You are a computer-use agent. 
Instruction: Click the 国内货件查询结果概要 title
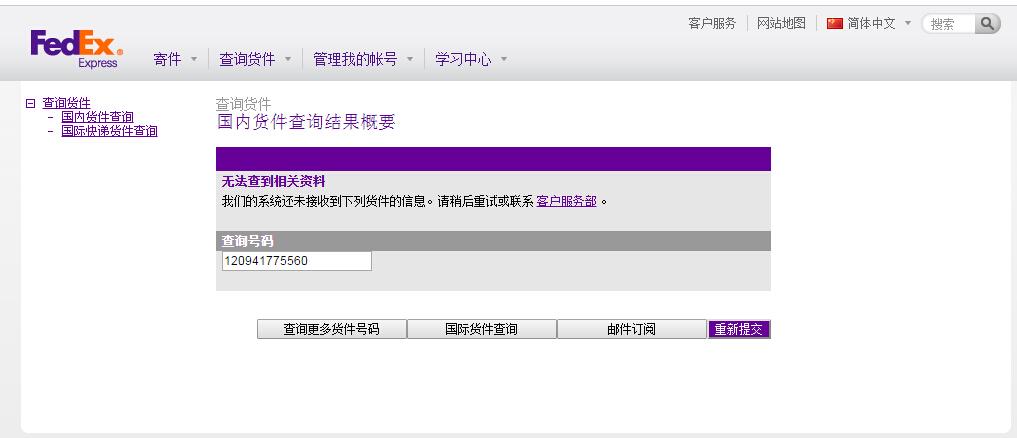tap(305, 121)
